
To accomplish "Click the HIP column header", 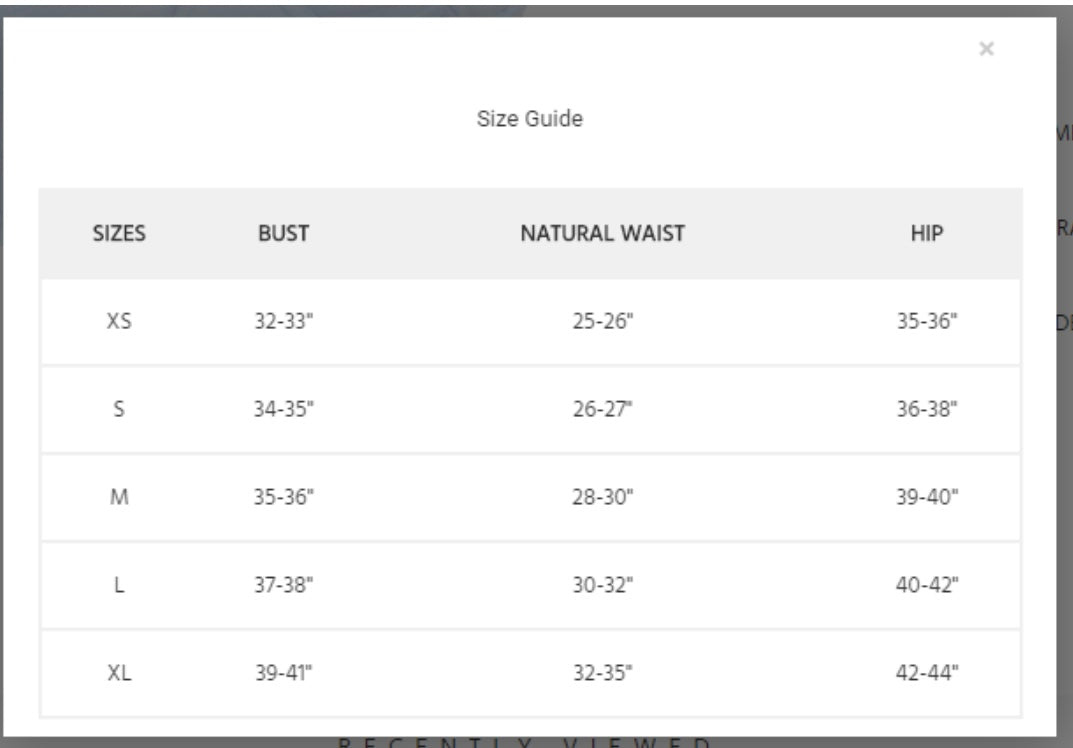I will [x=927, y=234].
